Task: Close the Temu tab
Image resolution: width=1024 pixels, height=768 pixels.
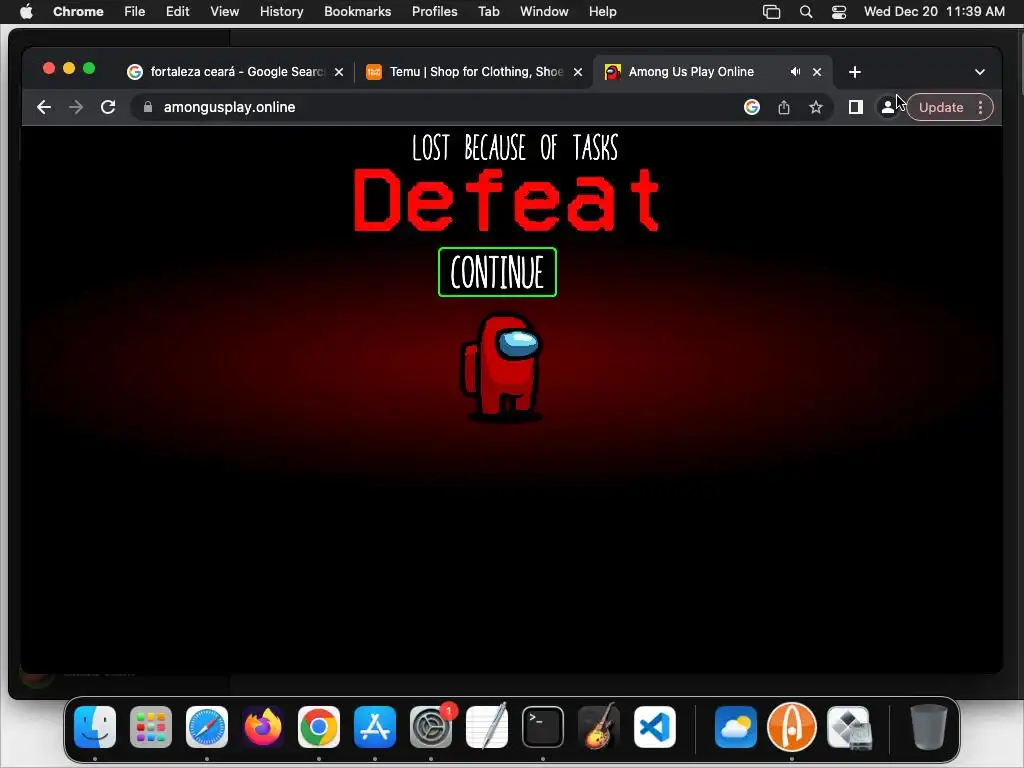Action: pyautogui.click(x=578, y=72)
